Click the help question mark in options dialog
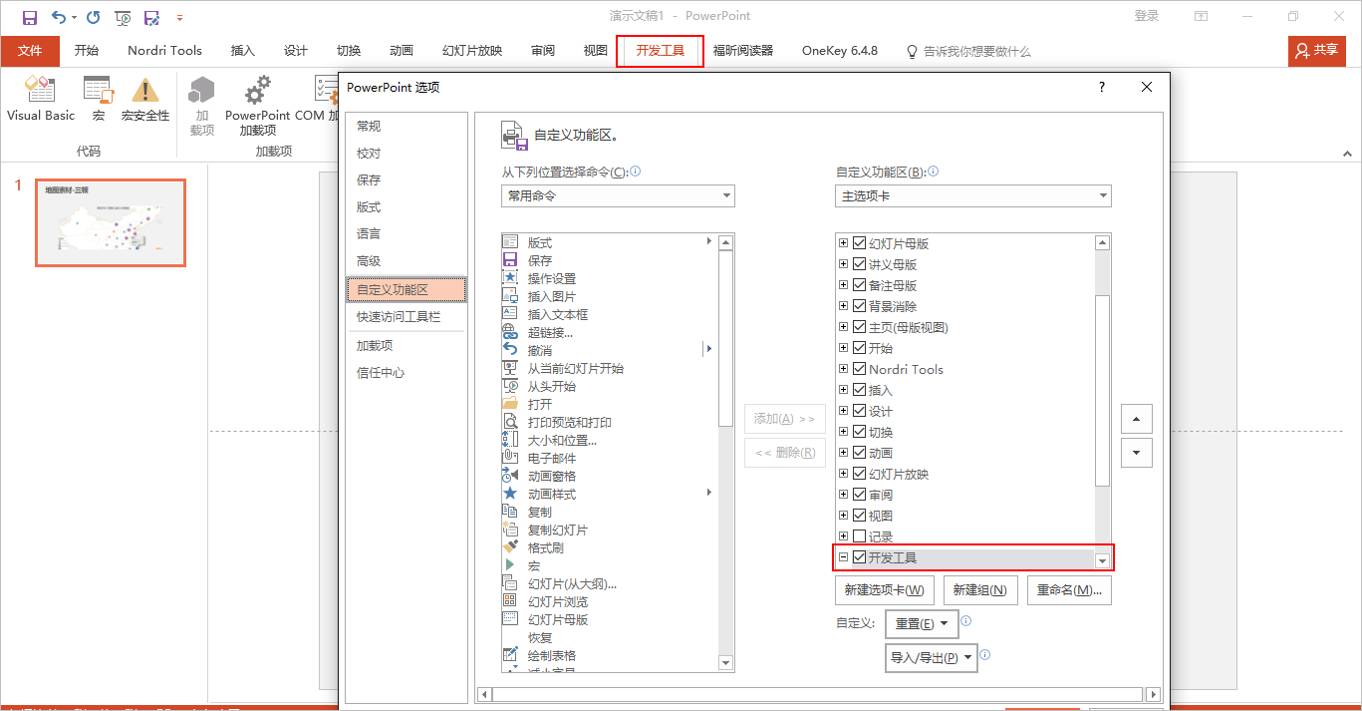The height and width of the screenshot is (711, 1362). [1102, 88]
